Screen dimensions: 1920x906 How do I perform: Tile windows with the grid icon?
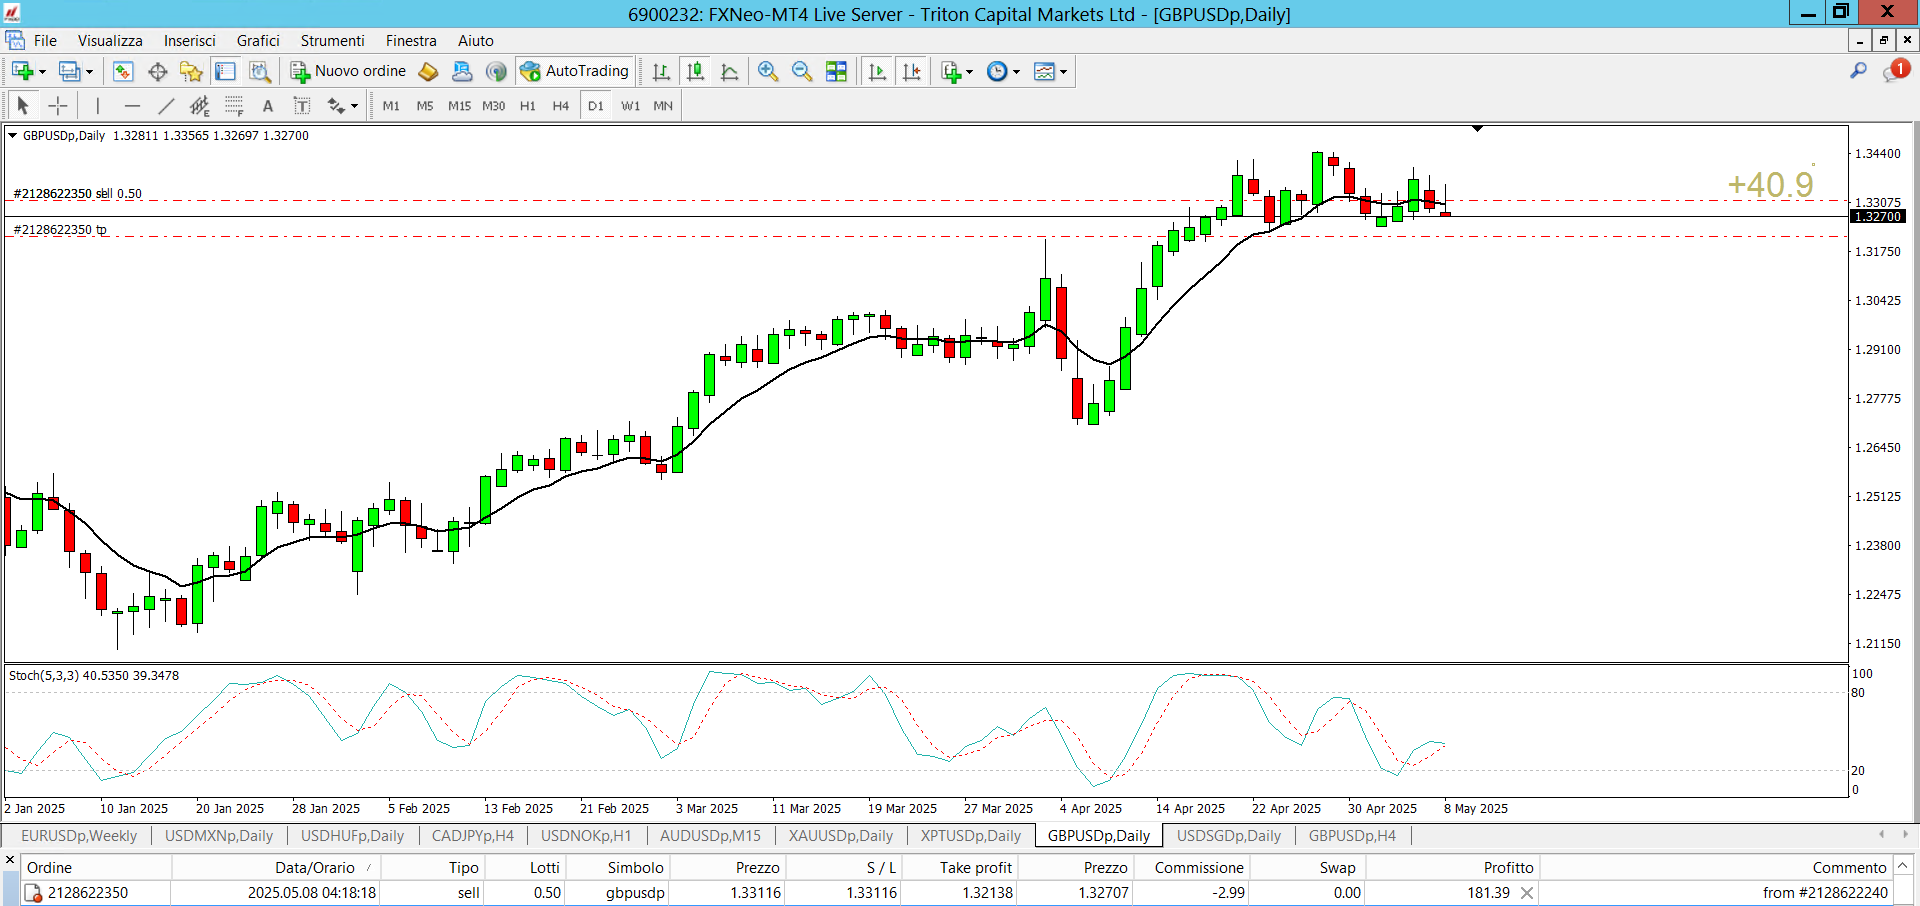click(x=836, y=71)
